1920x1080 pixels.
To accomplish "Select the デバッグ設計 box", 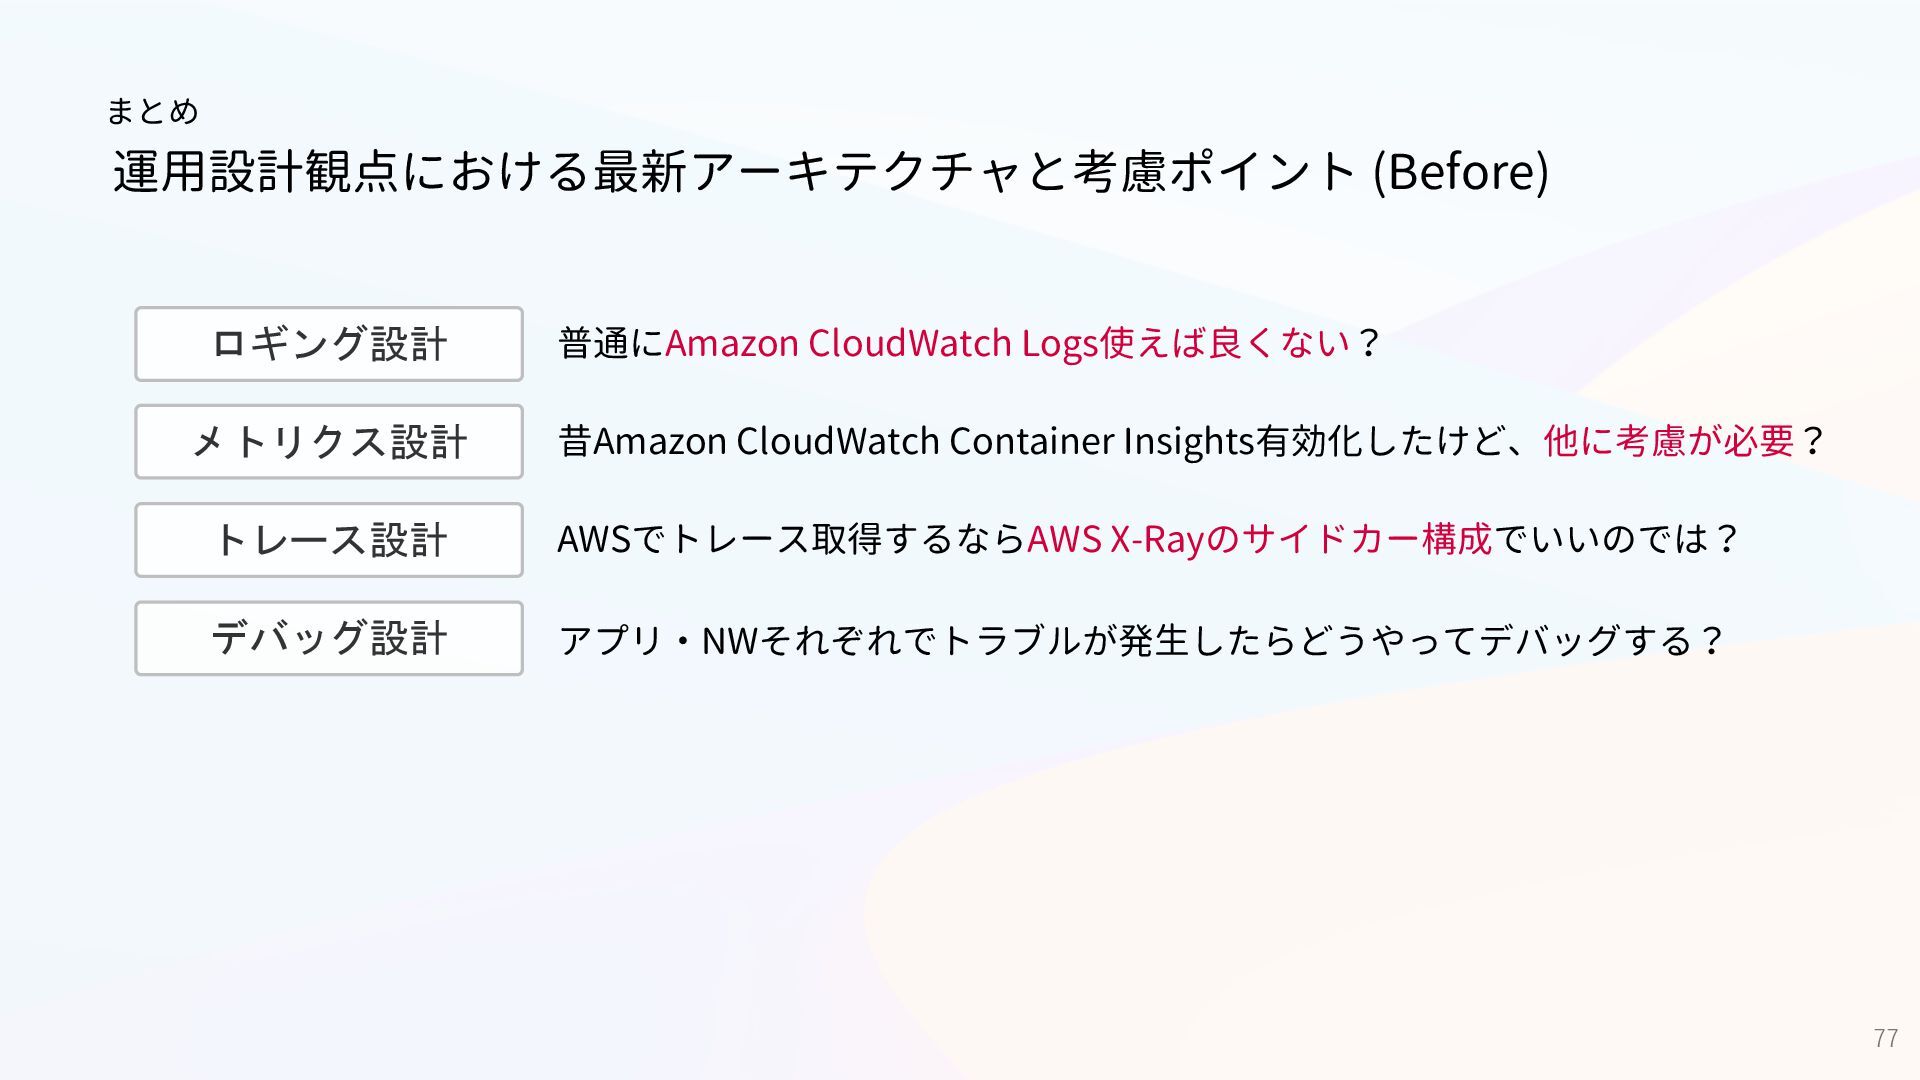I will [x=329, y=638].
